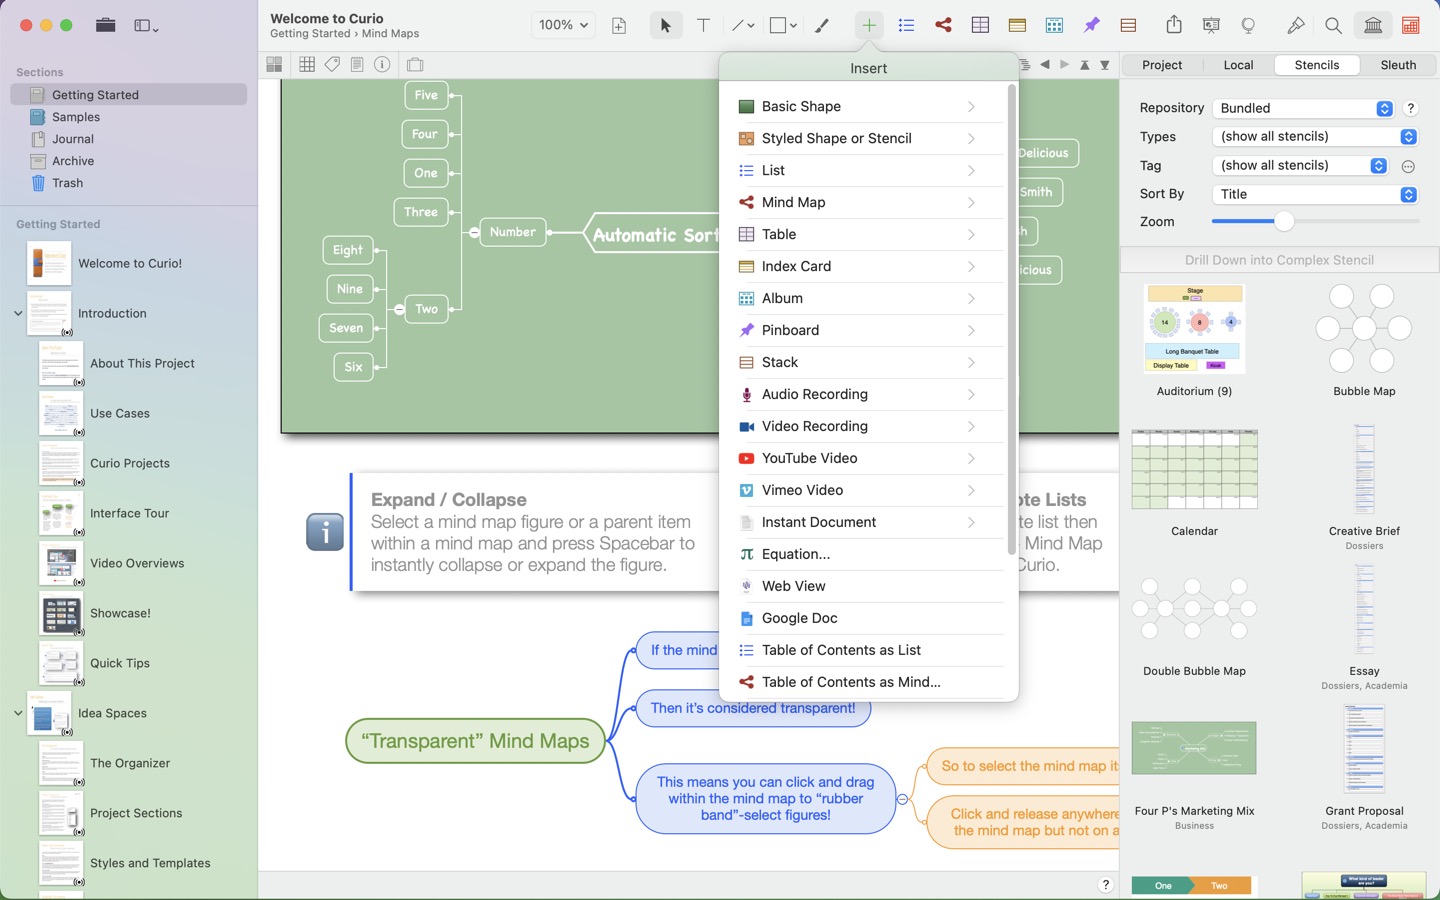Switch to the Sleuth tab
1440x900 pixels.
1397,65
